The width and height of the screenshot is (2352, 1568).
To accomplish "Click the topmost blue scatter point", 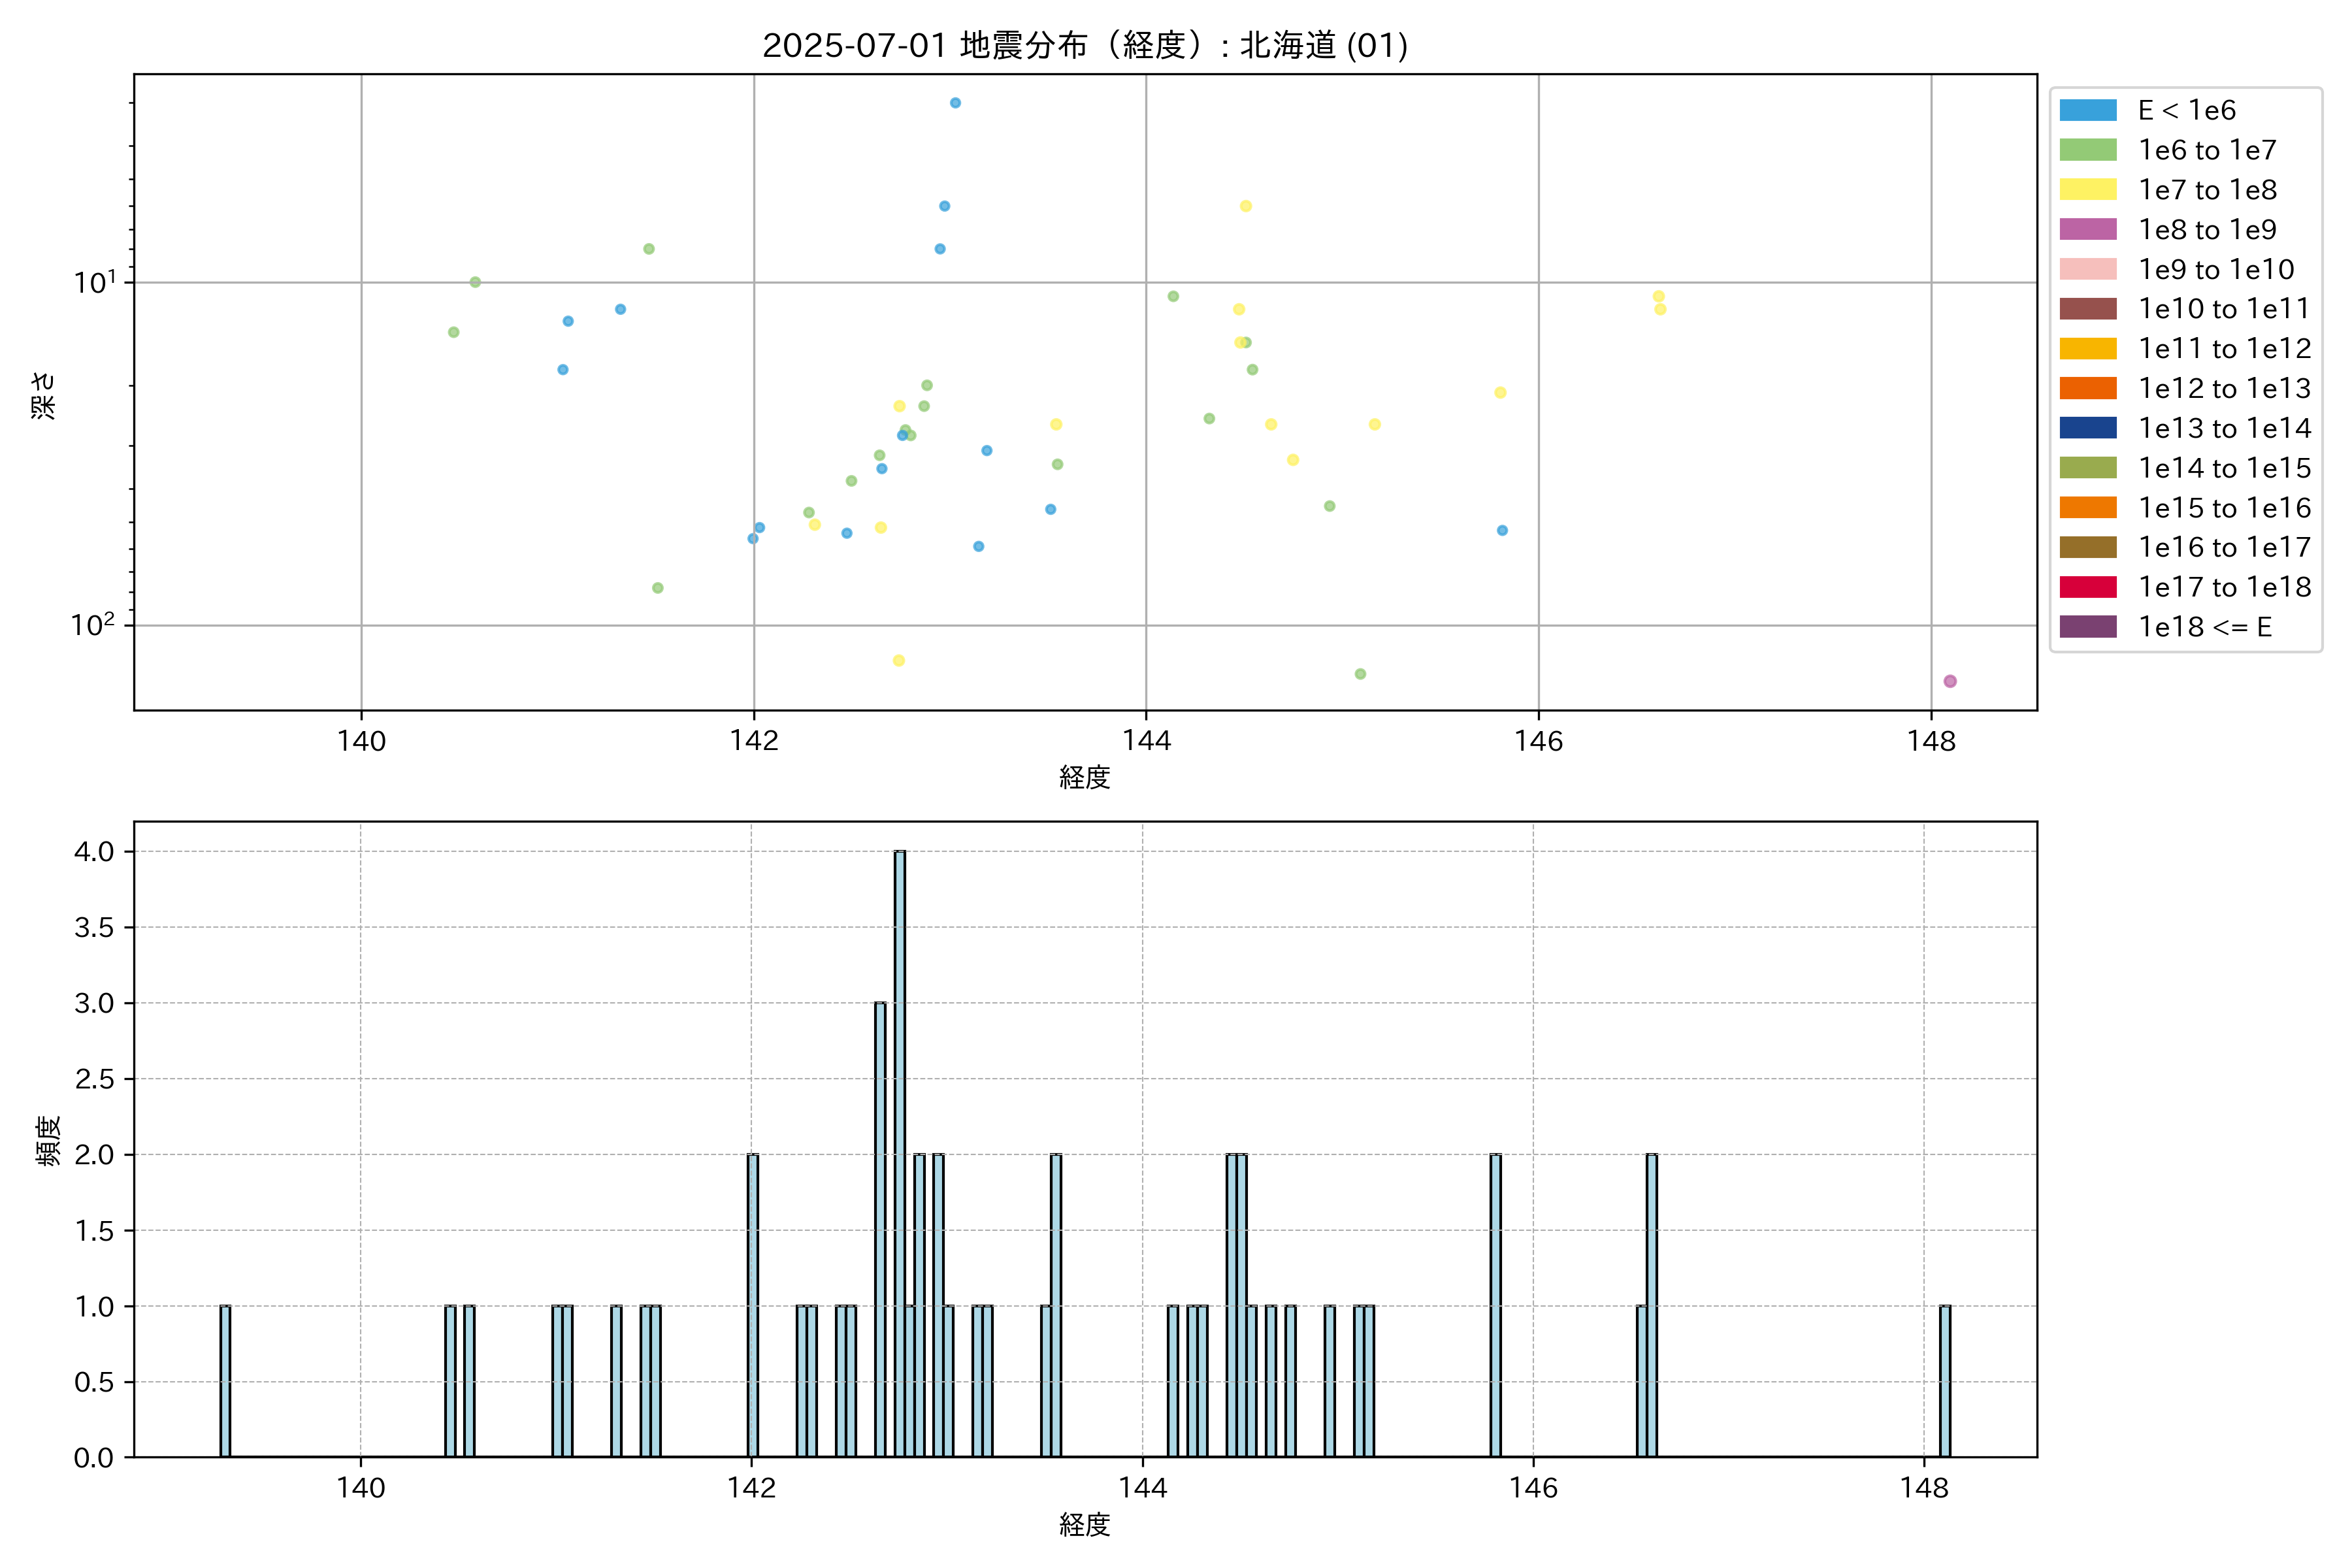I will [x=955, y=103].
